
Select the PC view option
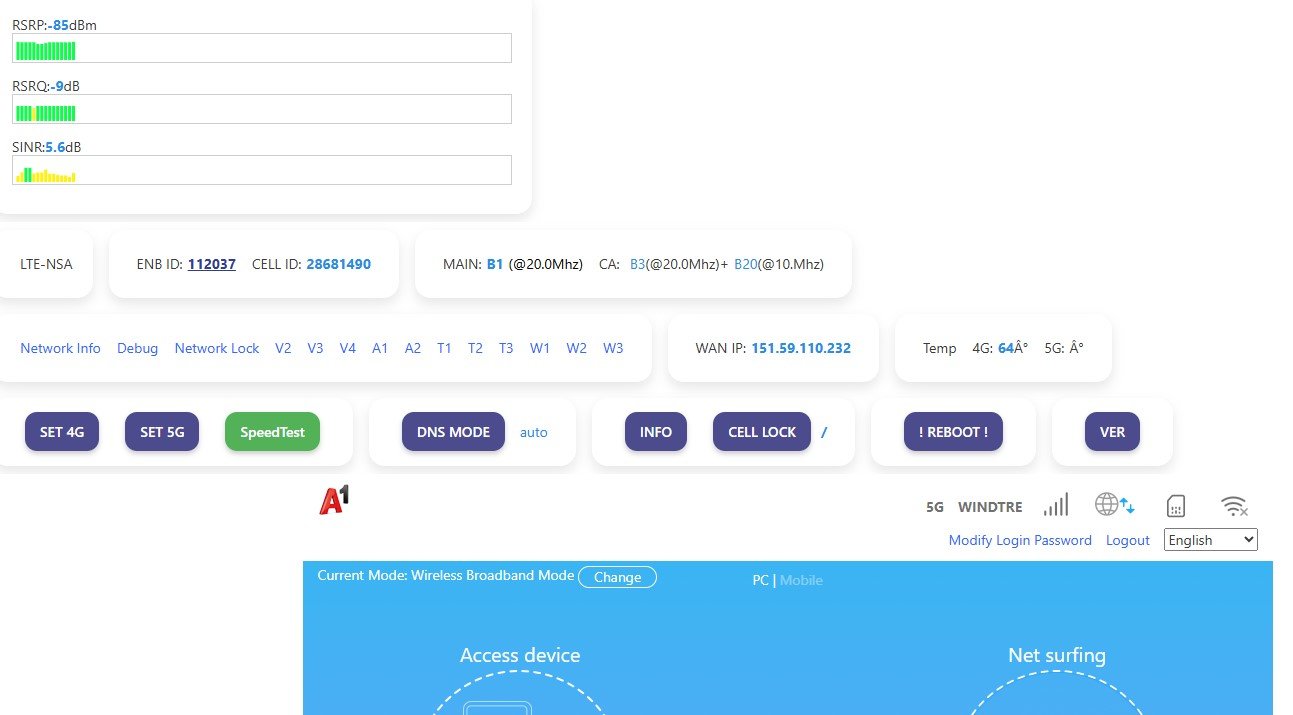coord(760,580)
